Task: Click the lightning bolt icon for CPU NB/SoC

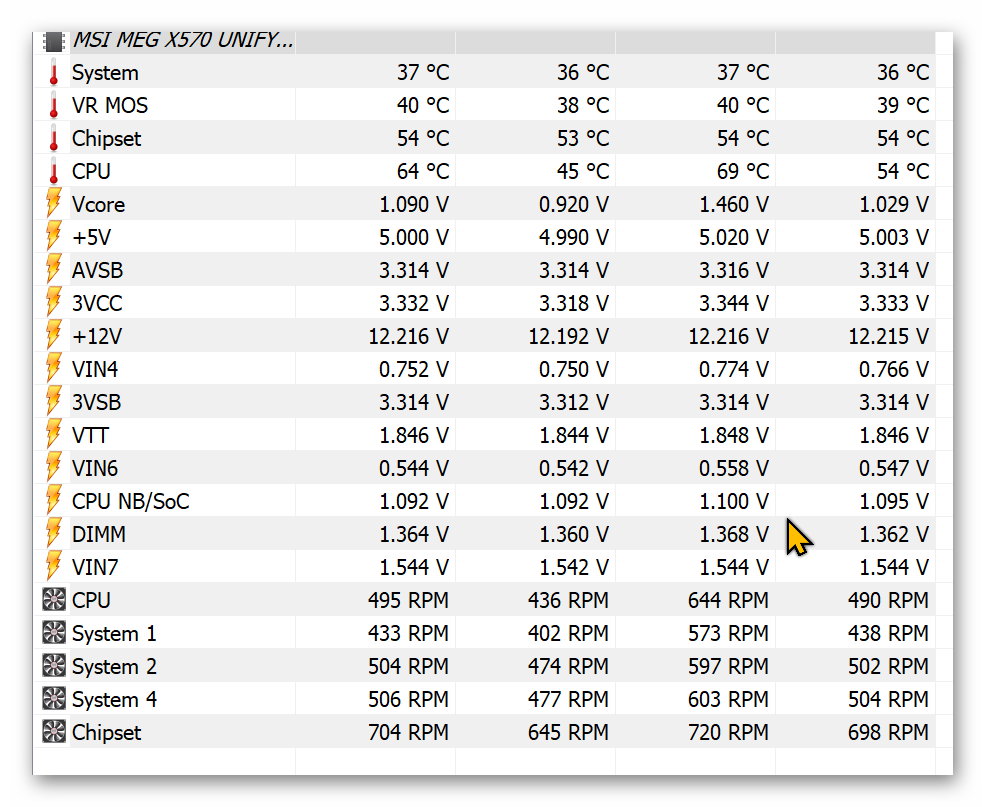Action: coord(54,501)
